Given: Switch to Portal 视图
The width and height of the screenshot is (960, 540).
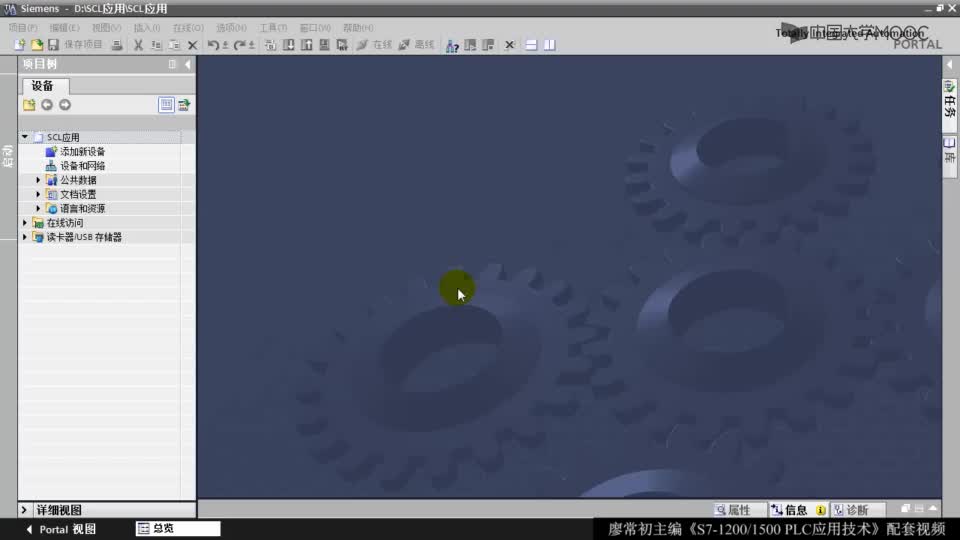Looking at the screenshot, I should click(62, 529).
